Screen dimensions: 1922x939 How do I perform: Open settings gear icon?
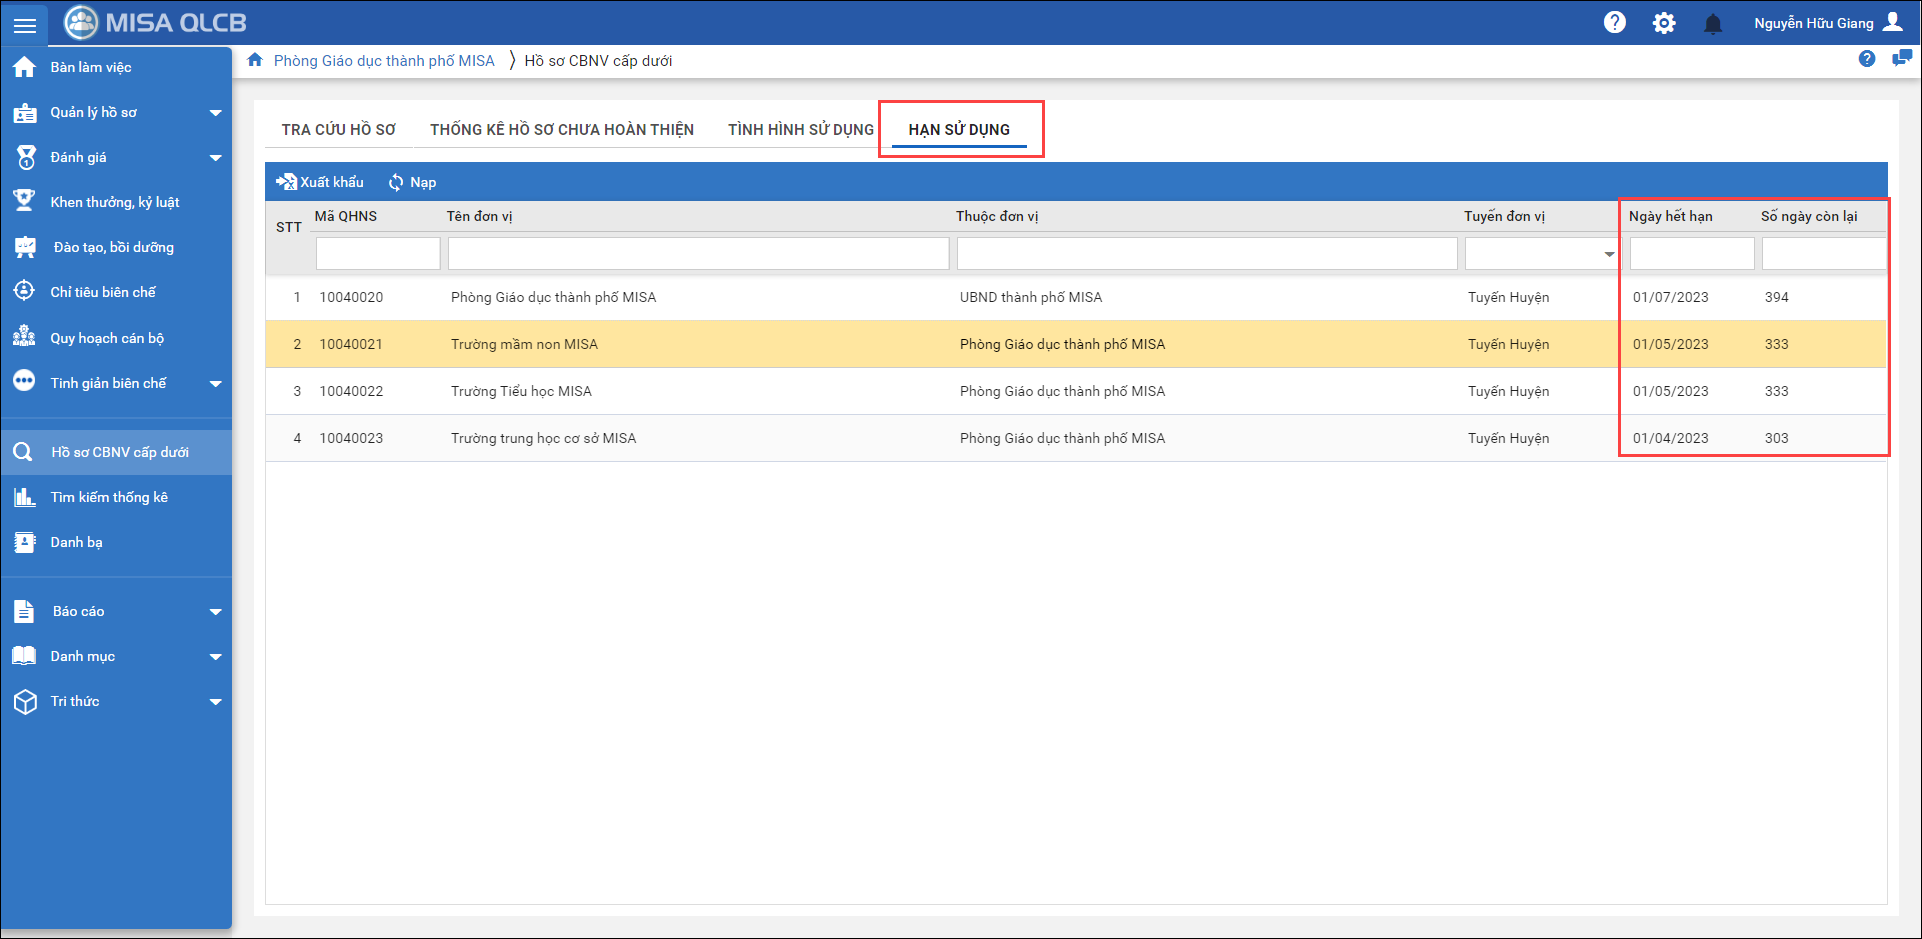1663,23
